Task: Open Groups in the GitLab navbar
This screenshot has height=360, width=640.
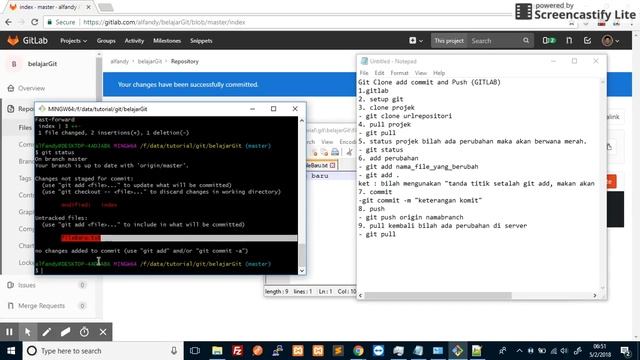Action: [106, 41]
